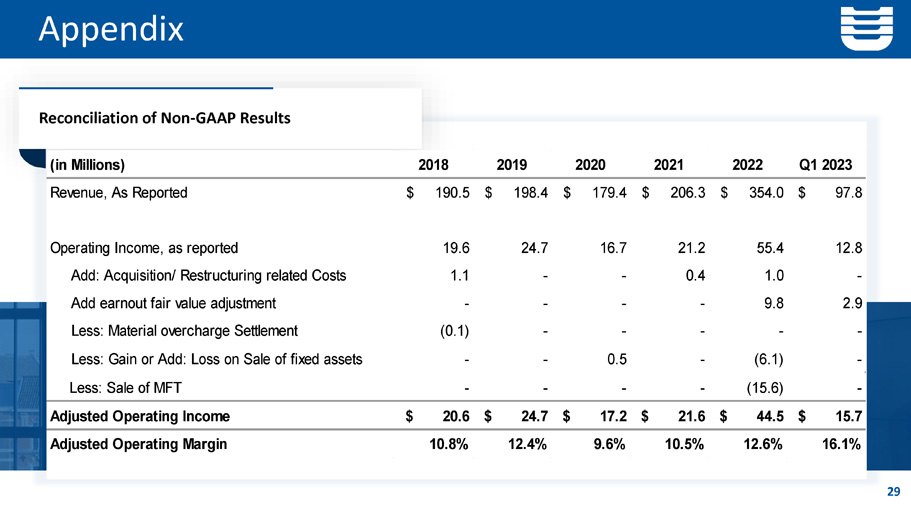Click the Adjusted Operating Margin row label
This screenshot has height=512, width=911.
tap(138, 445)
